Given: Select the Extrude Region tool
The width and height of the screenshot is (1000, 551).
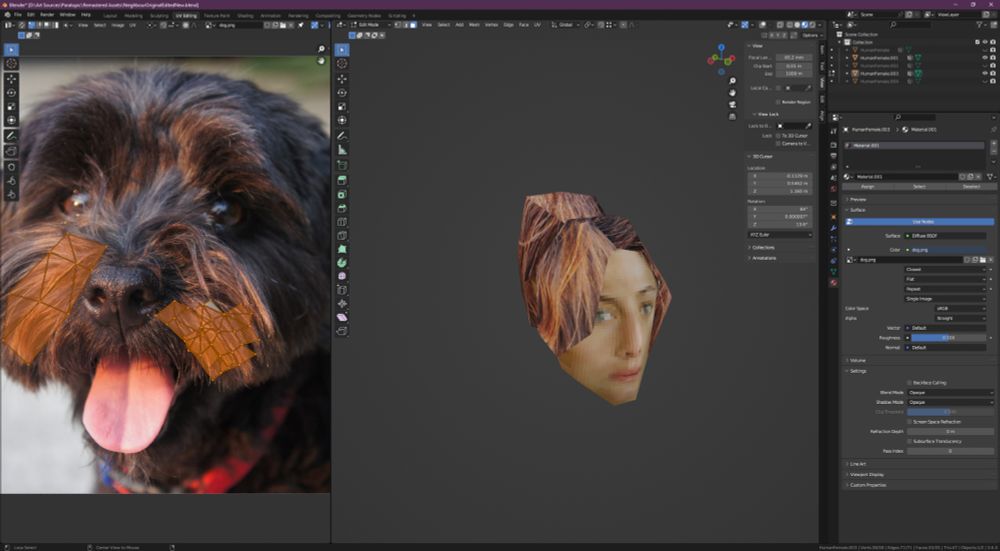Looking at the screenshot, I should pos(342,180).
